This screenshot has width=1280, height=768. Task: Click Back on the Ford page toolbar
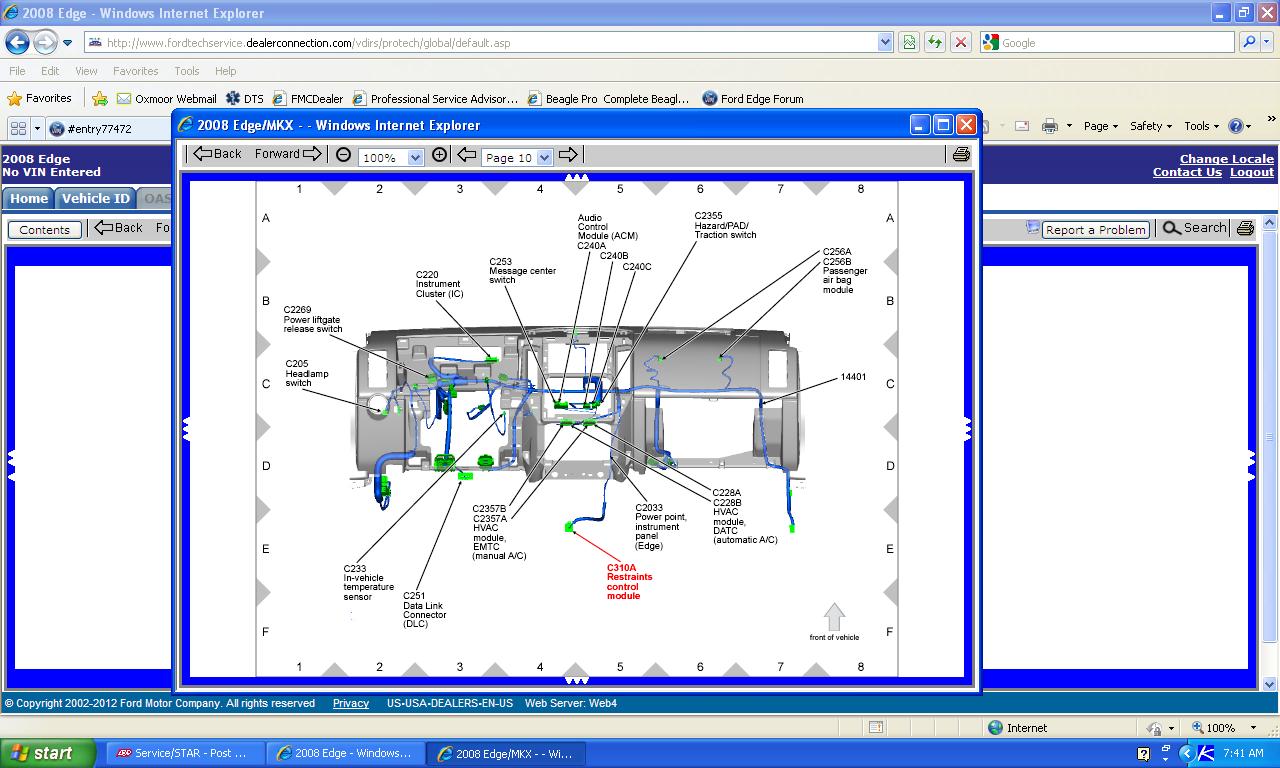(120, 228)
